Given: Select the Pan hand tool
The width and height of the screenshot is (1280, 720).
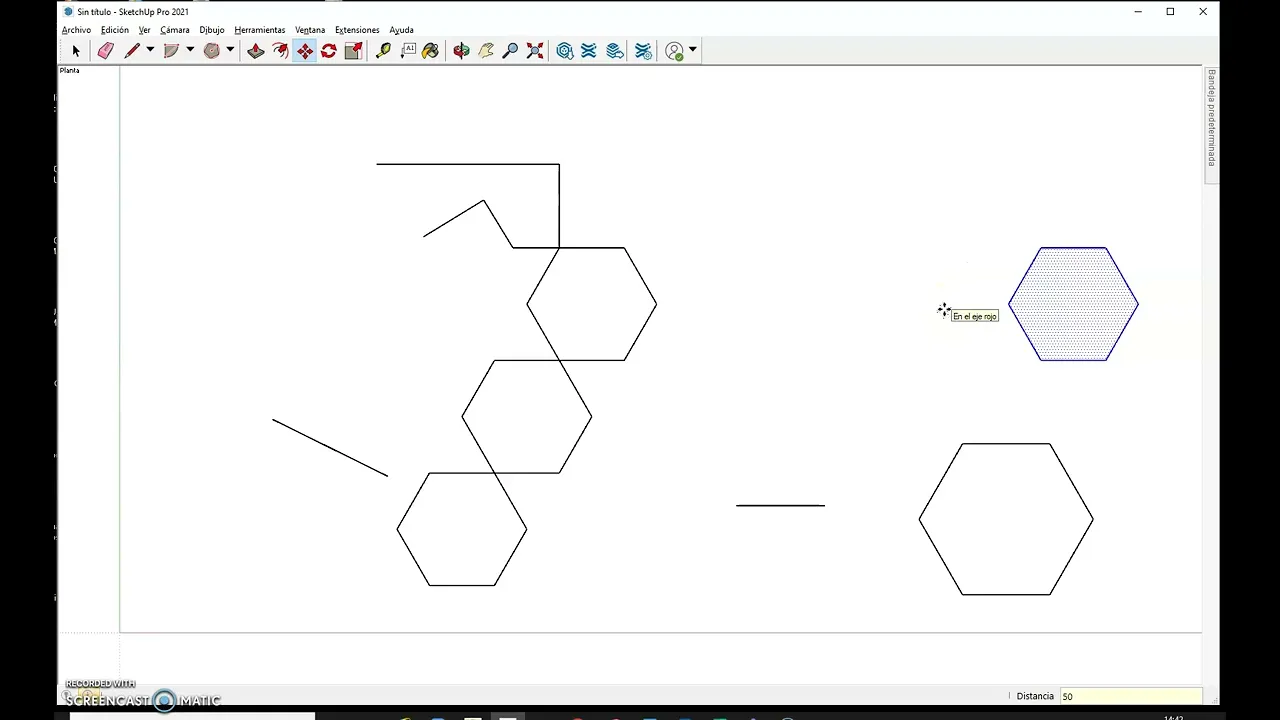Looking at the screenshot, I should tap(486, 51).
